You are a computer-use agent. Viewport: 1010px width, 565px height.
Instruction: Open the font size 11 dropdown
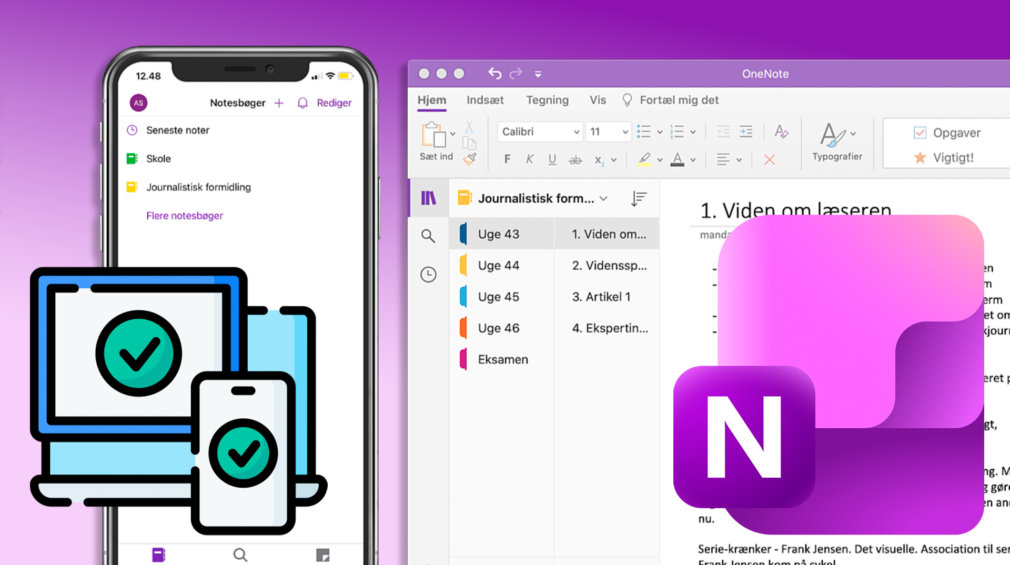(x=608, y=132)
